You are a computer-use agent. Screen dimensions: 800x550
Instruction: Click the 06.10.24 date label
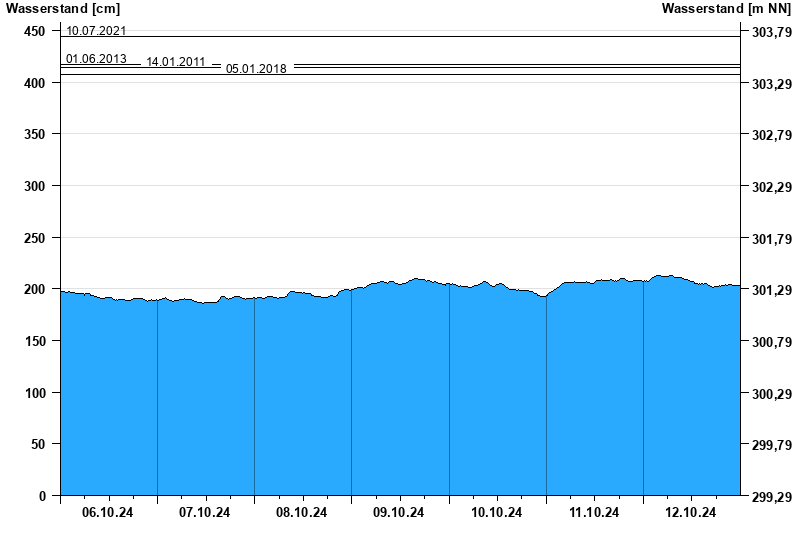pyautogui.click(x=108, y=512)
